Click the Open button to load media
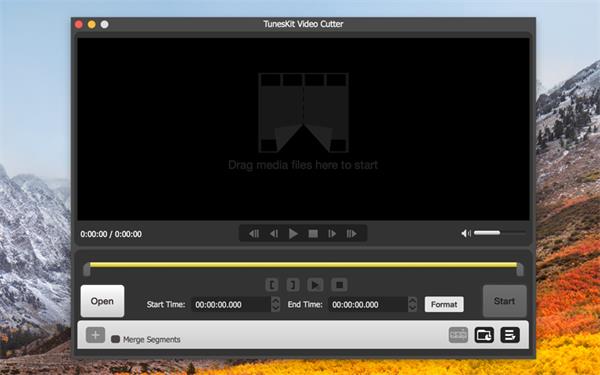The width and height of the screenshot is (600, 375). coord(102,301)
